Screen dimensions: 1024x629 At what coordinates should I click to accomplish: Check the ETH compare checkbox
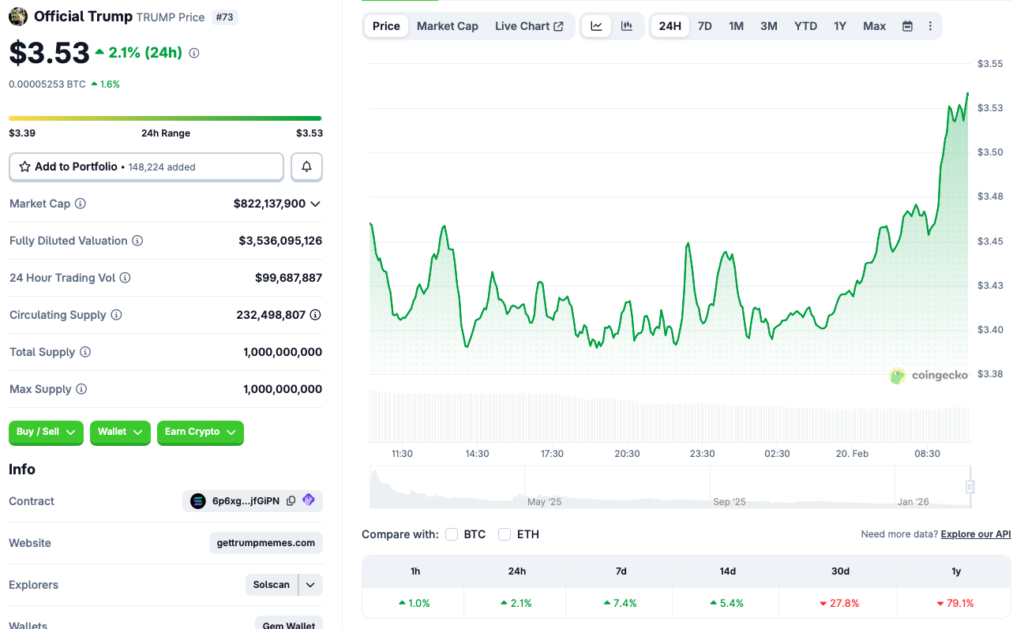click(504, 534)
